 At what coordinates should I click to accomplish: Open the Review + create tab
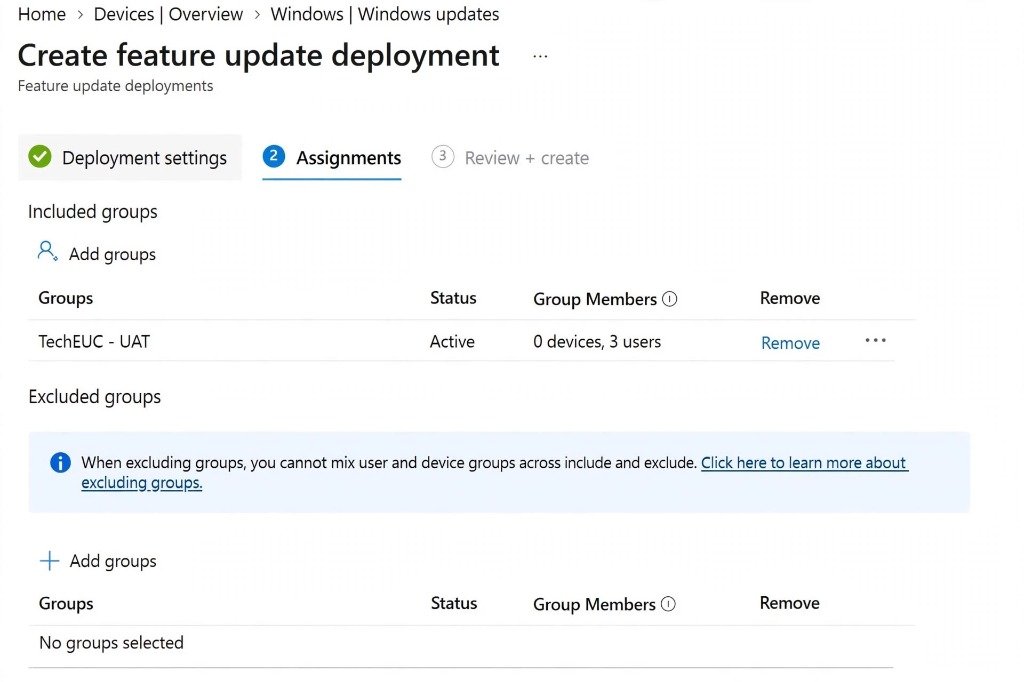[510, 157]
